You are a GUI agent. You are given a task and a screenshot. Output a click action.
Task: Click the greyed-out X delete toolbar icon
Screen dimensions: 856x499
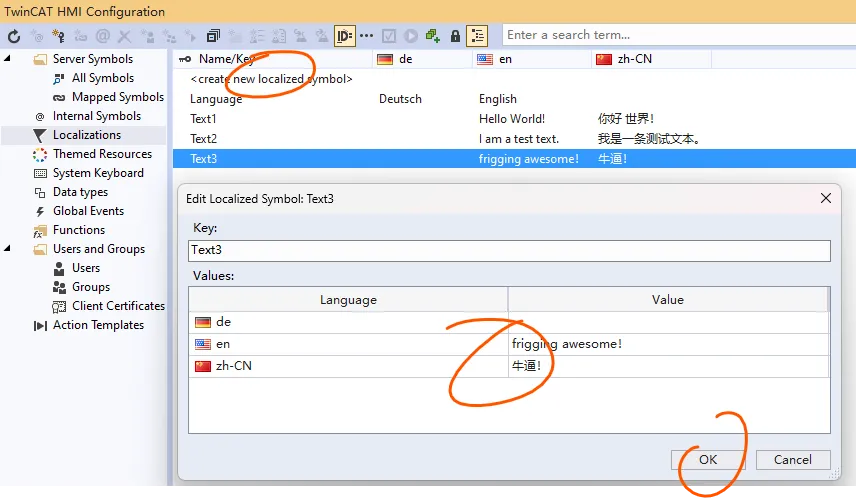coord(124,36)
